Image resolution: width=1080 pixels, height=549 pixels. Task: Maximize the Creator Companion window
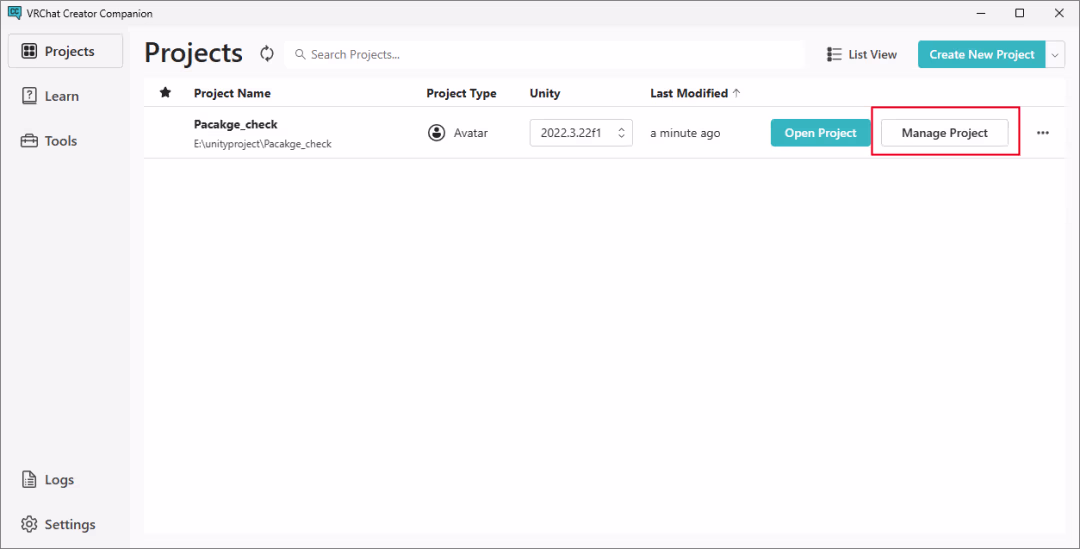click(1020, 13)
